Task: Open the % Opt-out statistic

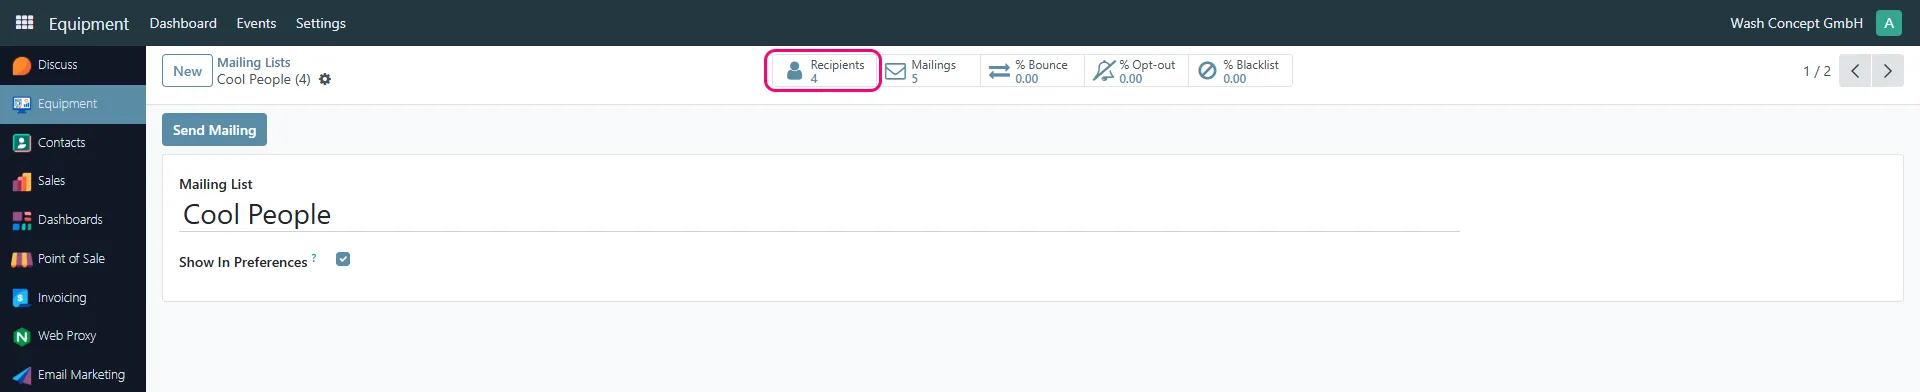Action: (x=1136, y=71)
